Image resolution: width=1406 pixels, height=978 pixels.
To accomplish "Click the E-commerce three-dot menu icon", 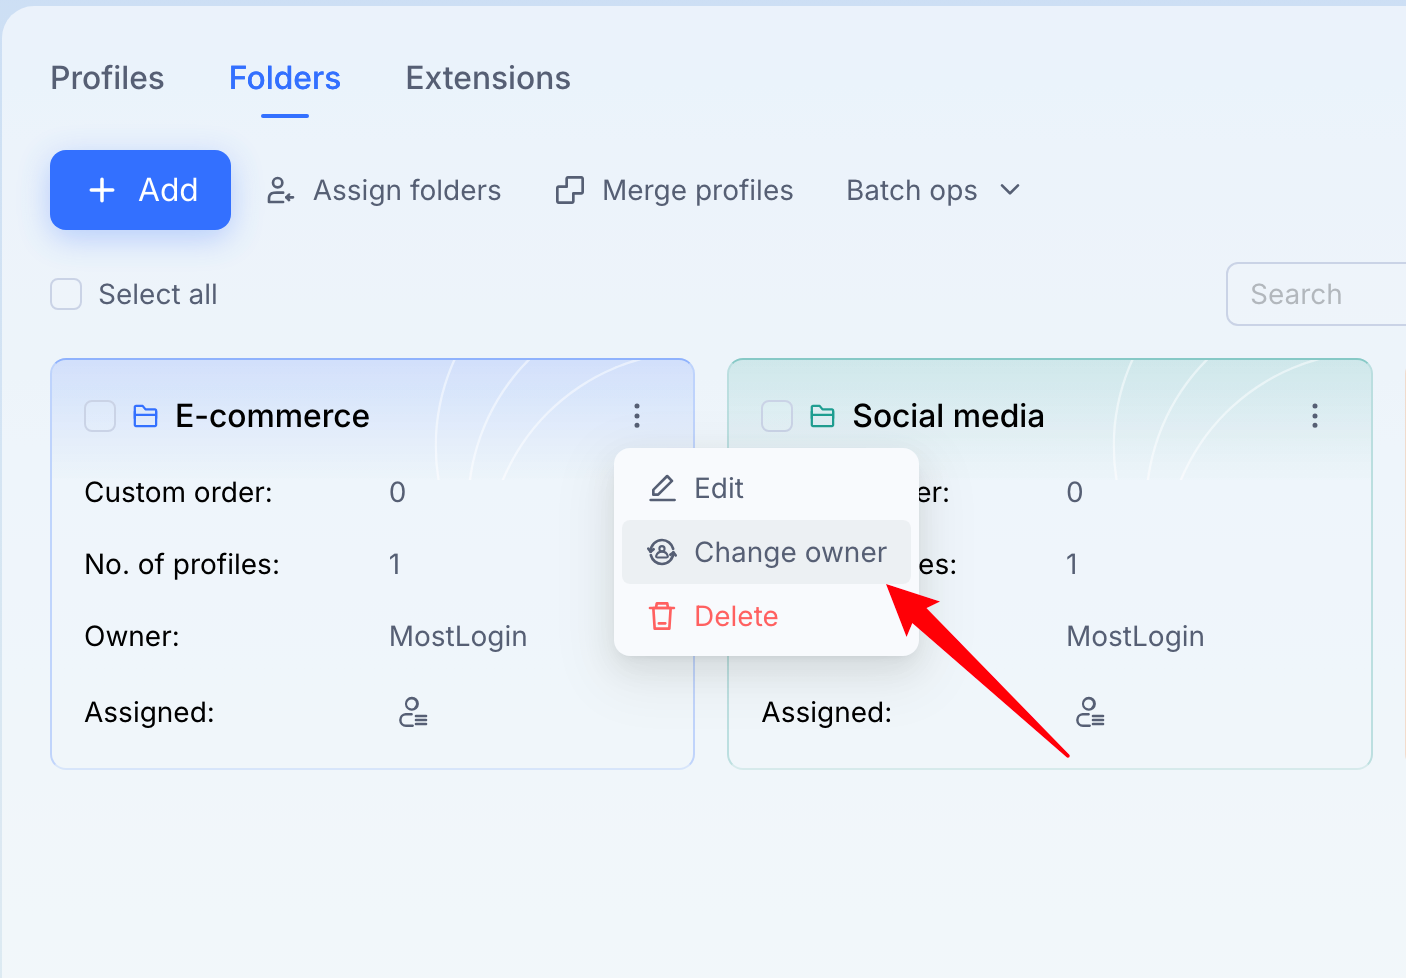I will 637,415.
